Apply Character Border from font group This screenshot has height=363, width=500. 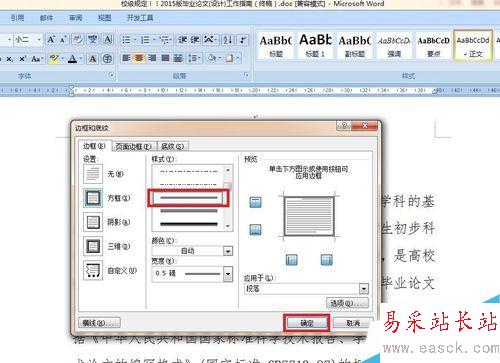(x=108, y=40)
